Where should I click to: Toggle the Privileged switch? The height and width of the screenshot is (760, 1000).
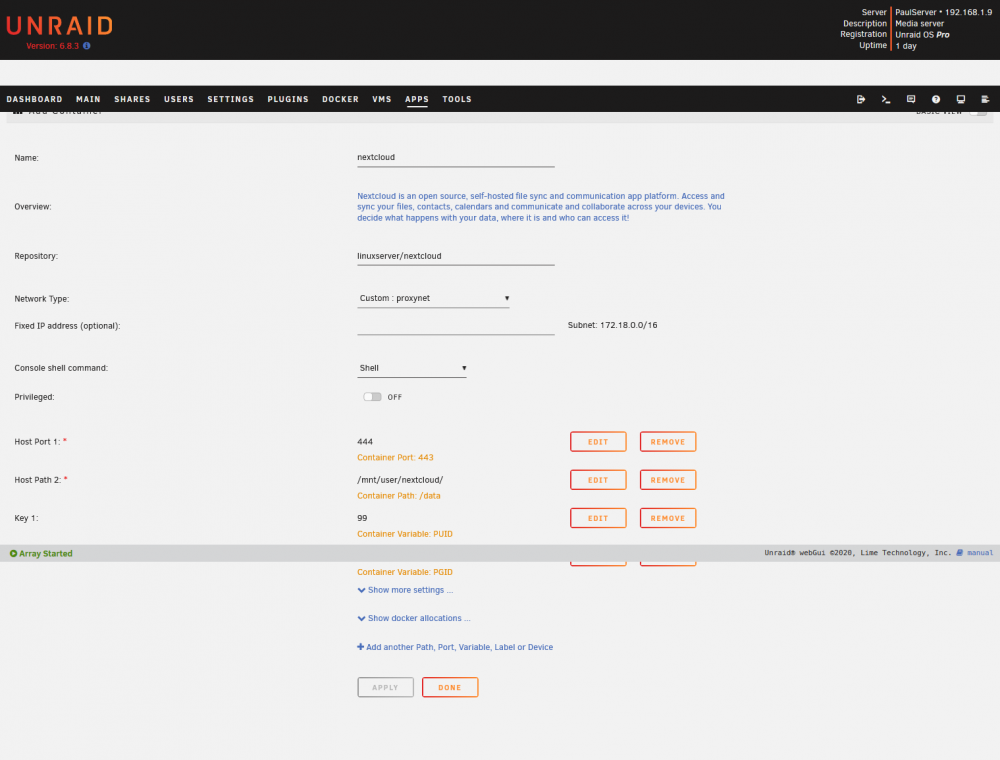(x=372, y=397)
